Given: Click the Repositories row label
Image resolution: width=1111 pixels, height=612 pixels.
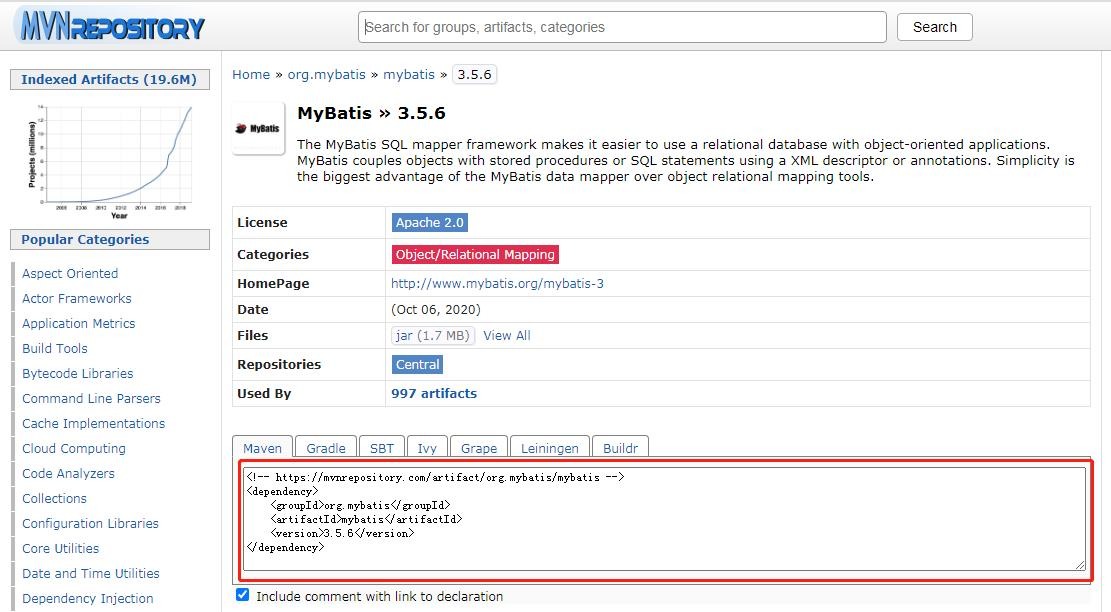Looking at the screenshot, I should click(279, 365).
